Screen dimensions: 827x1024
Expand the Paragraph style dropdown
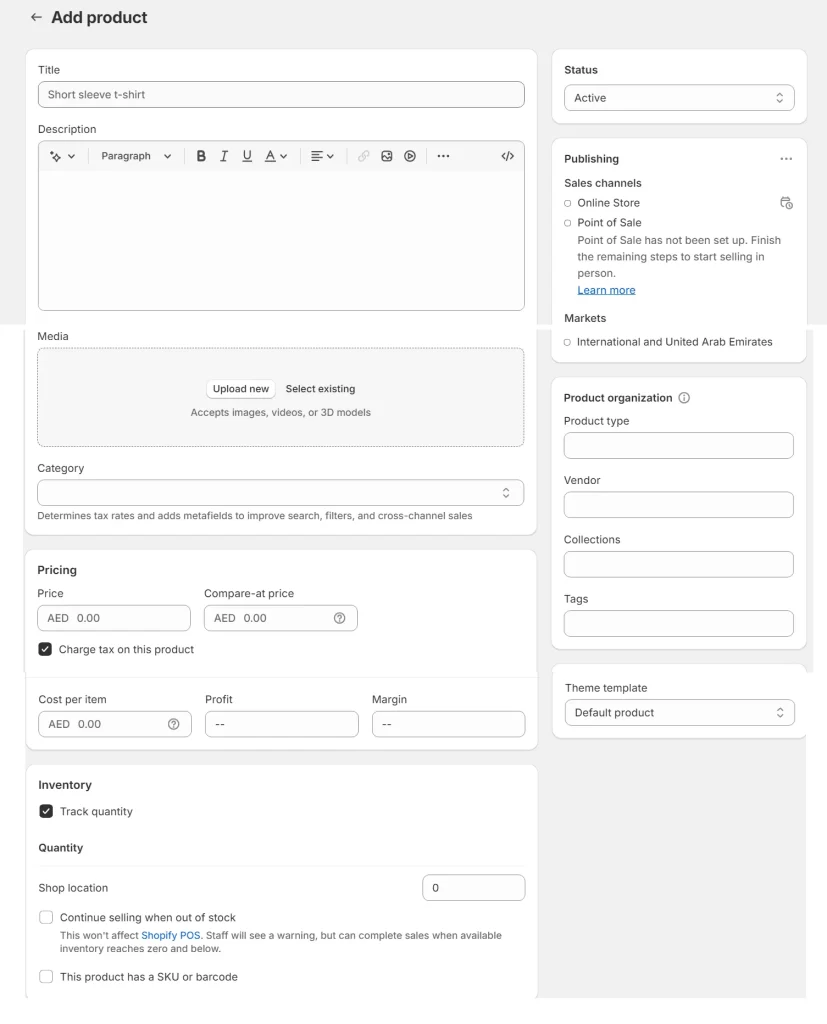tap(136, 156)
